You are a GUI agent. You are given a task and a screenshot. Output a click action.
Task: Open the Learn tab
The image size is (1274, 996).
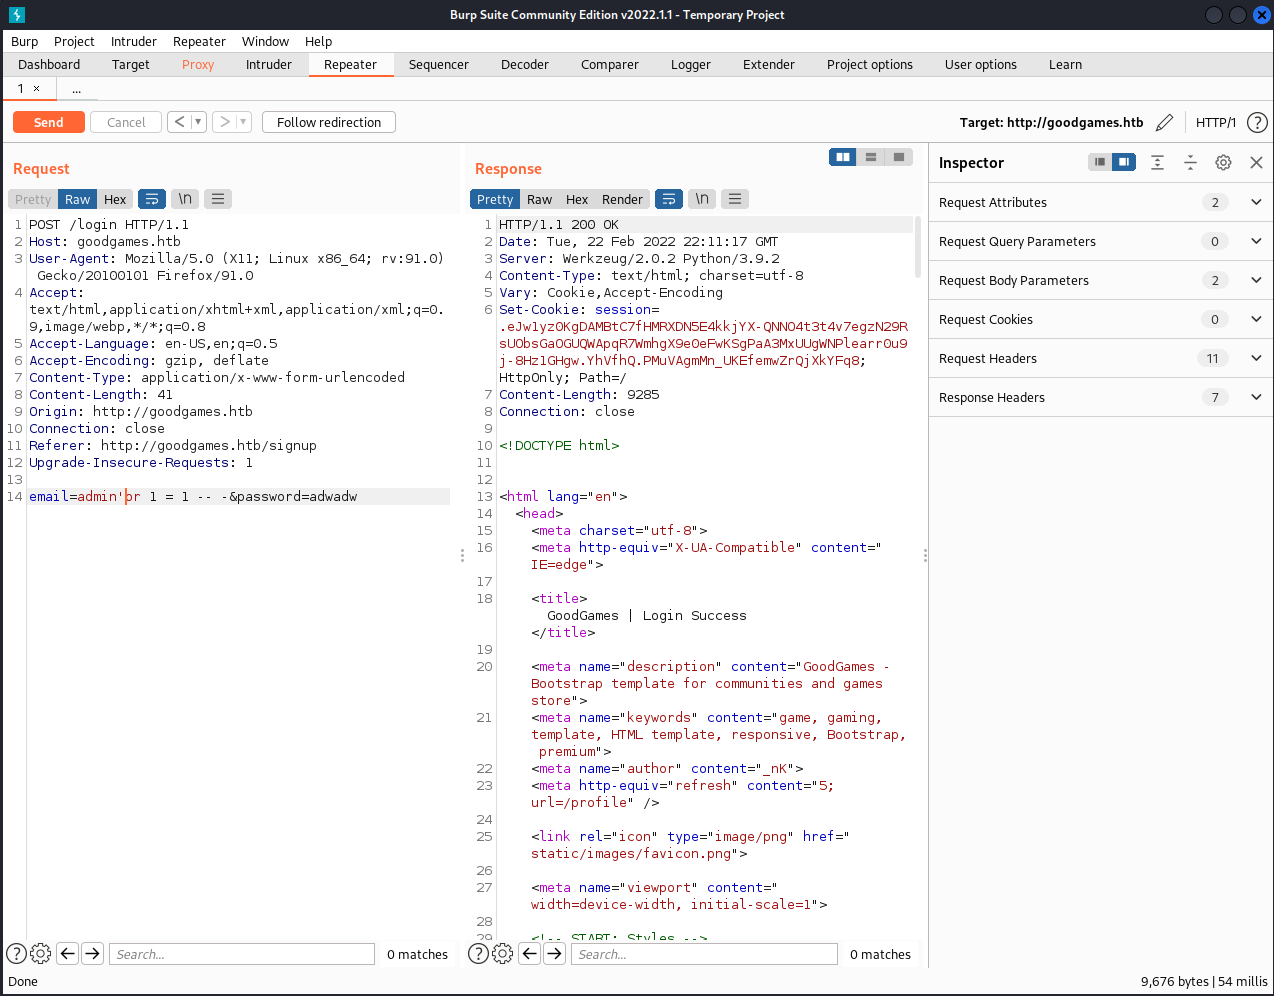1065,64
